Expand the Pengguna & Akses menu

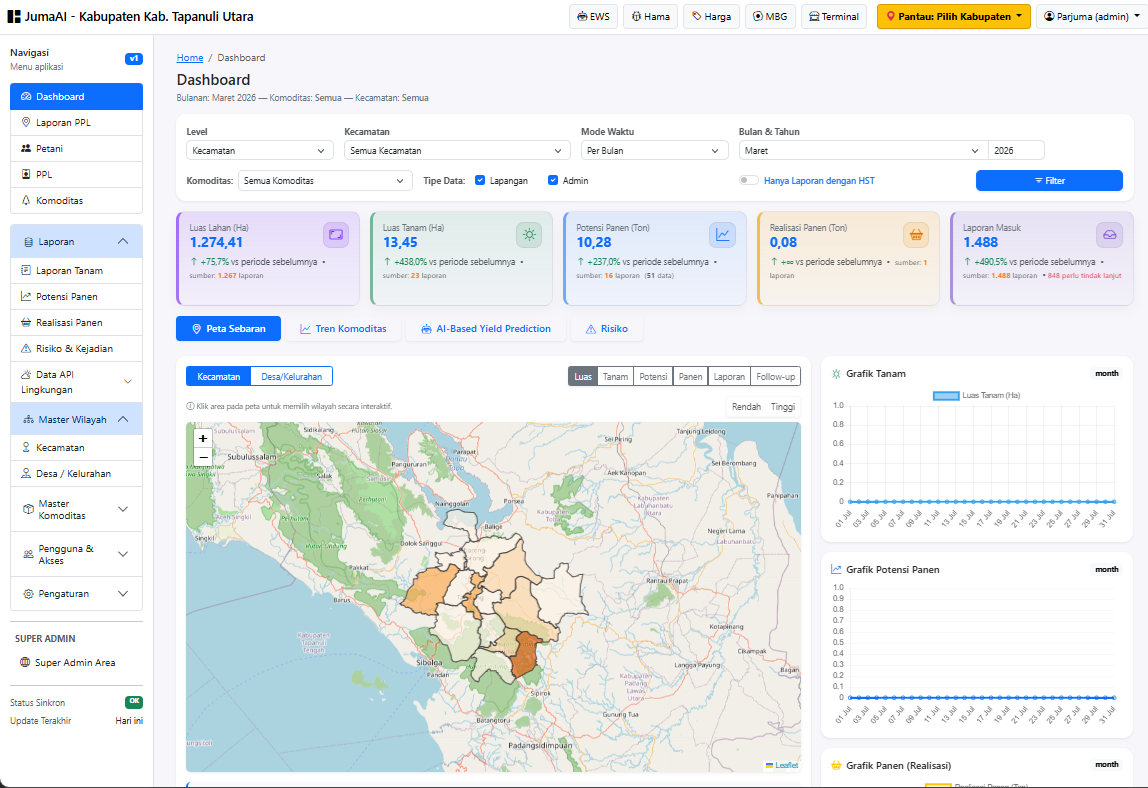tap(76, 554)
